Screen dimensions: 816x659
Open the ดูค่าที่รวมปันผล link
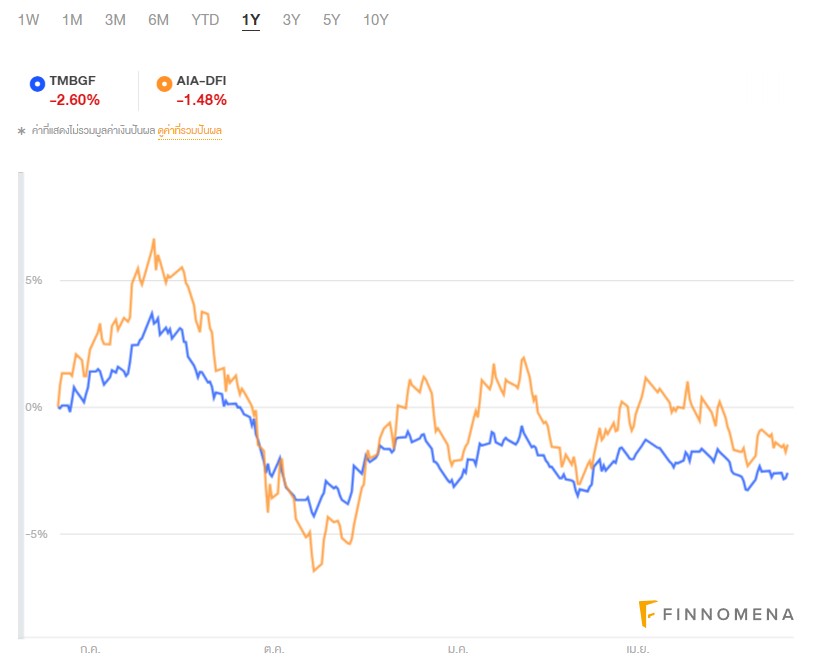tap(189, 131)
